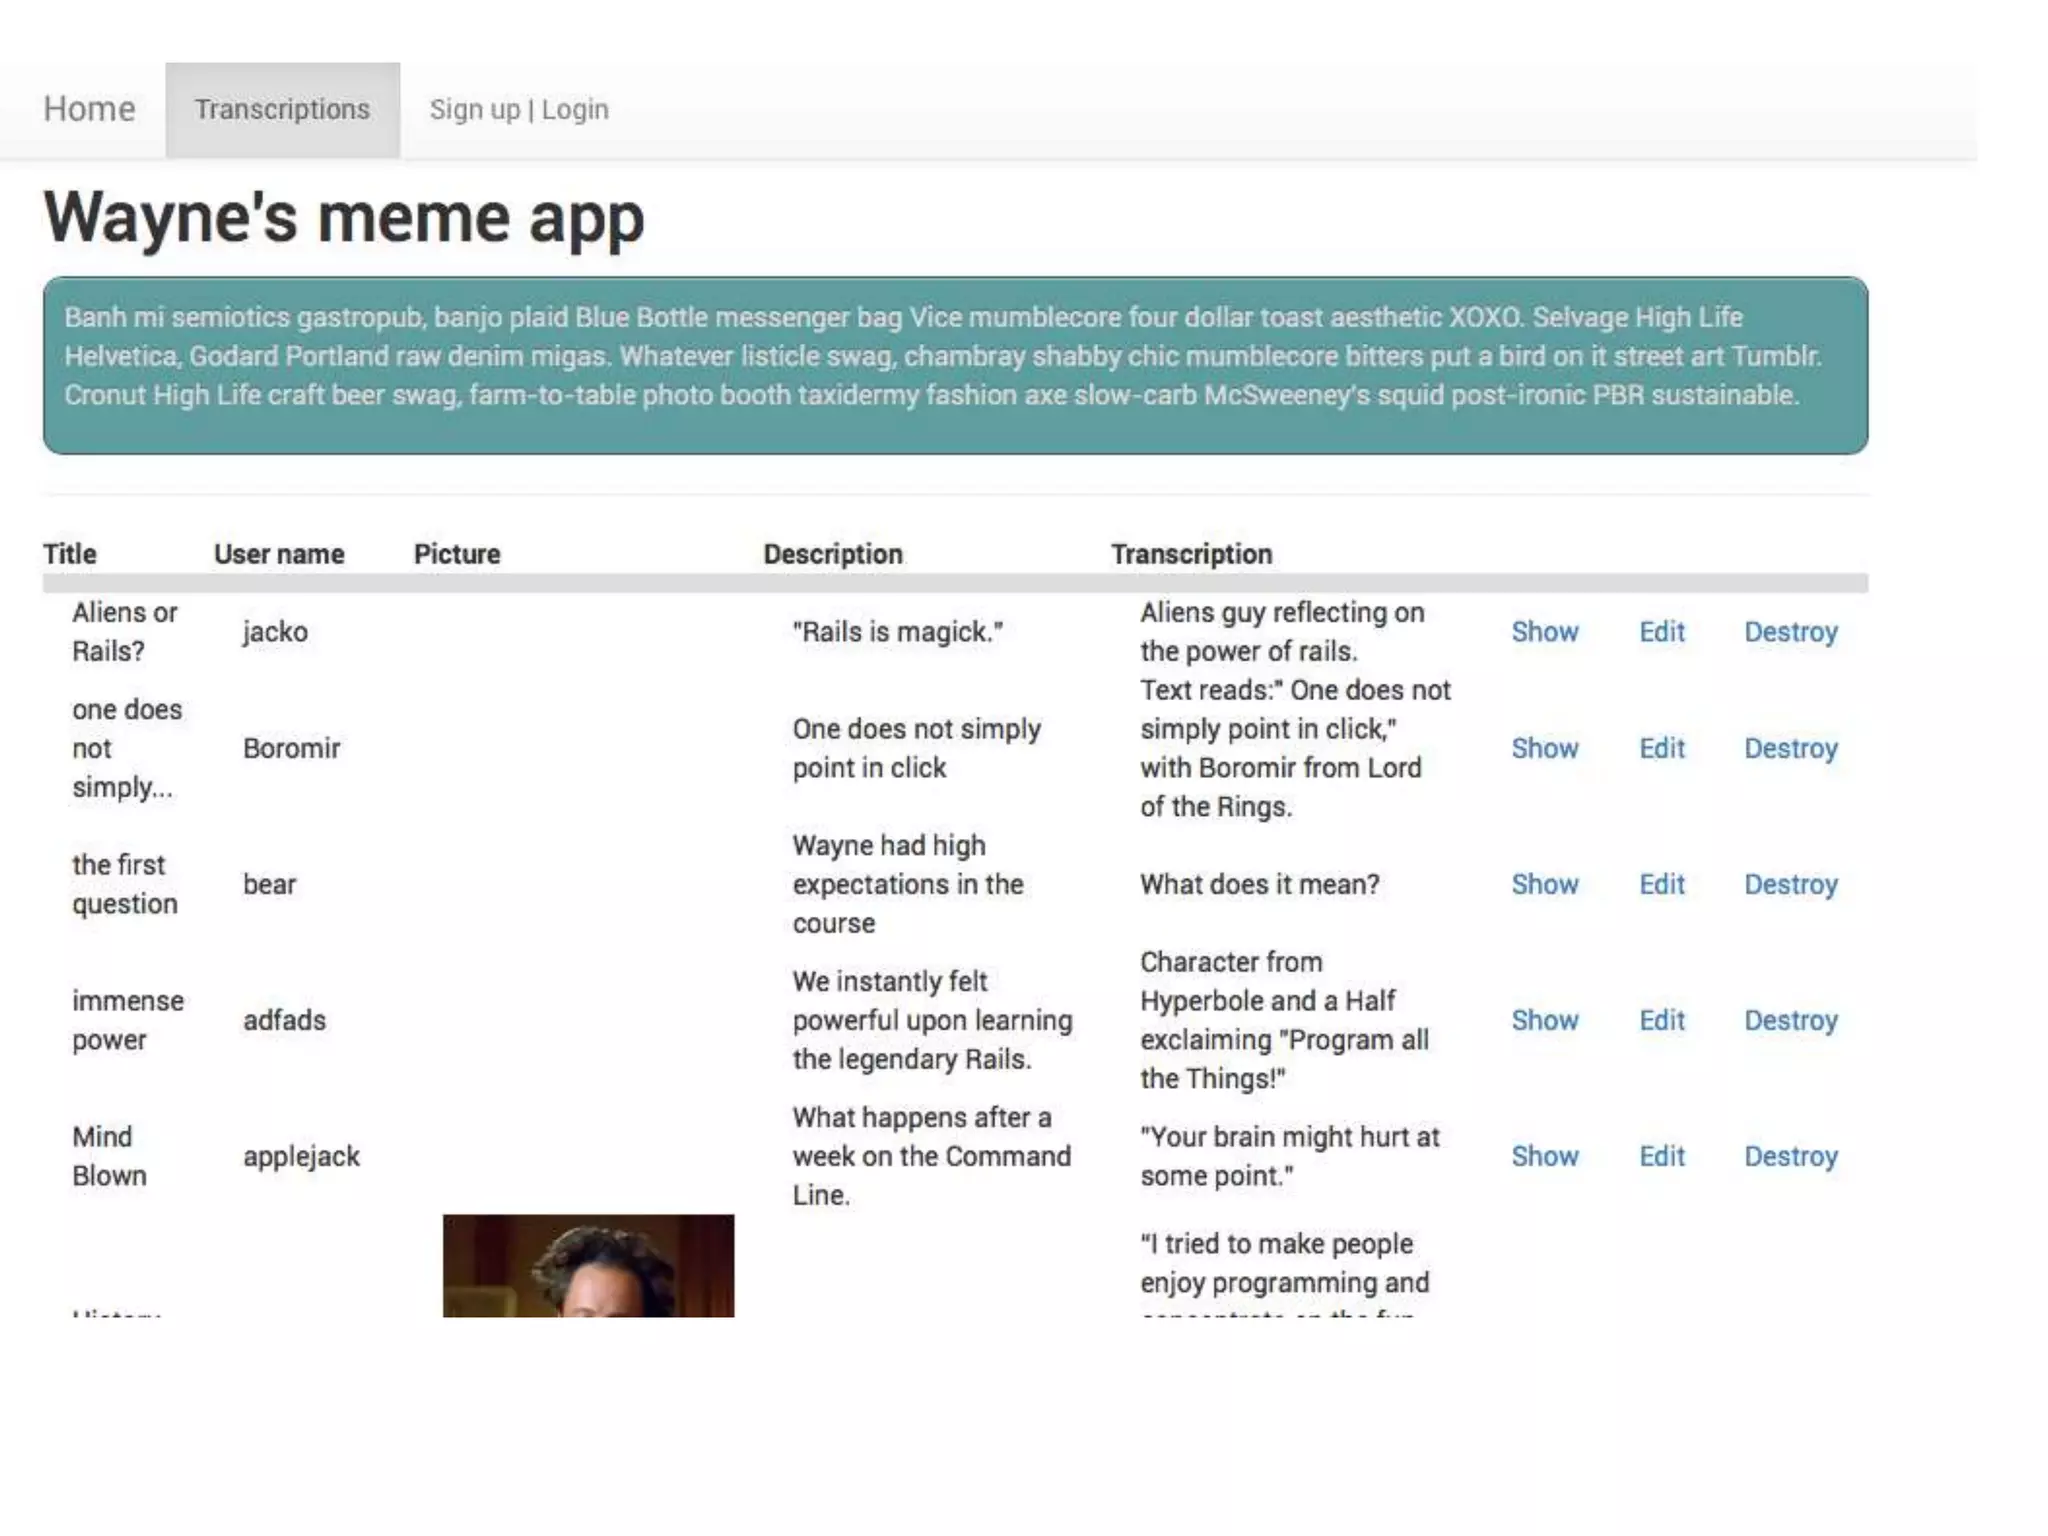Click the Sign up link
The height and width of the screenshot is (1536, 2048).
tap(474, 110)
